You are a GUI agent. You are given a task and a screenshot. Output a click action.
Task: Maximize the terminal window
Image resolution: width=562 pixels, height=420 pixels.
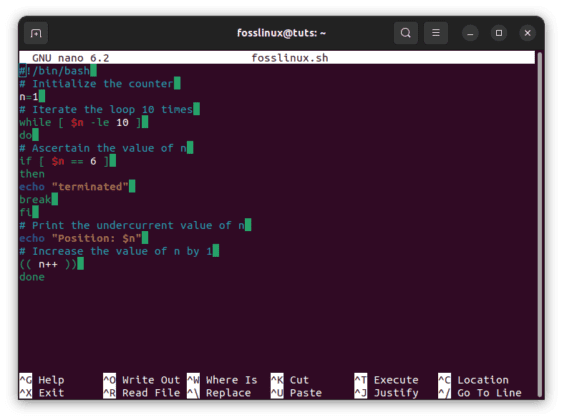tap(499, 33)
